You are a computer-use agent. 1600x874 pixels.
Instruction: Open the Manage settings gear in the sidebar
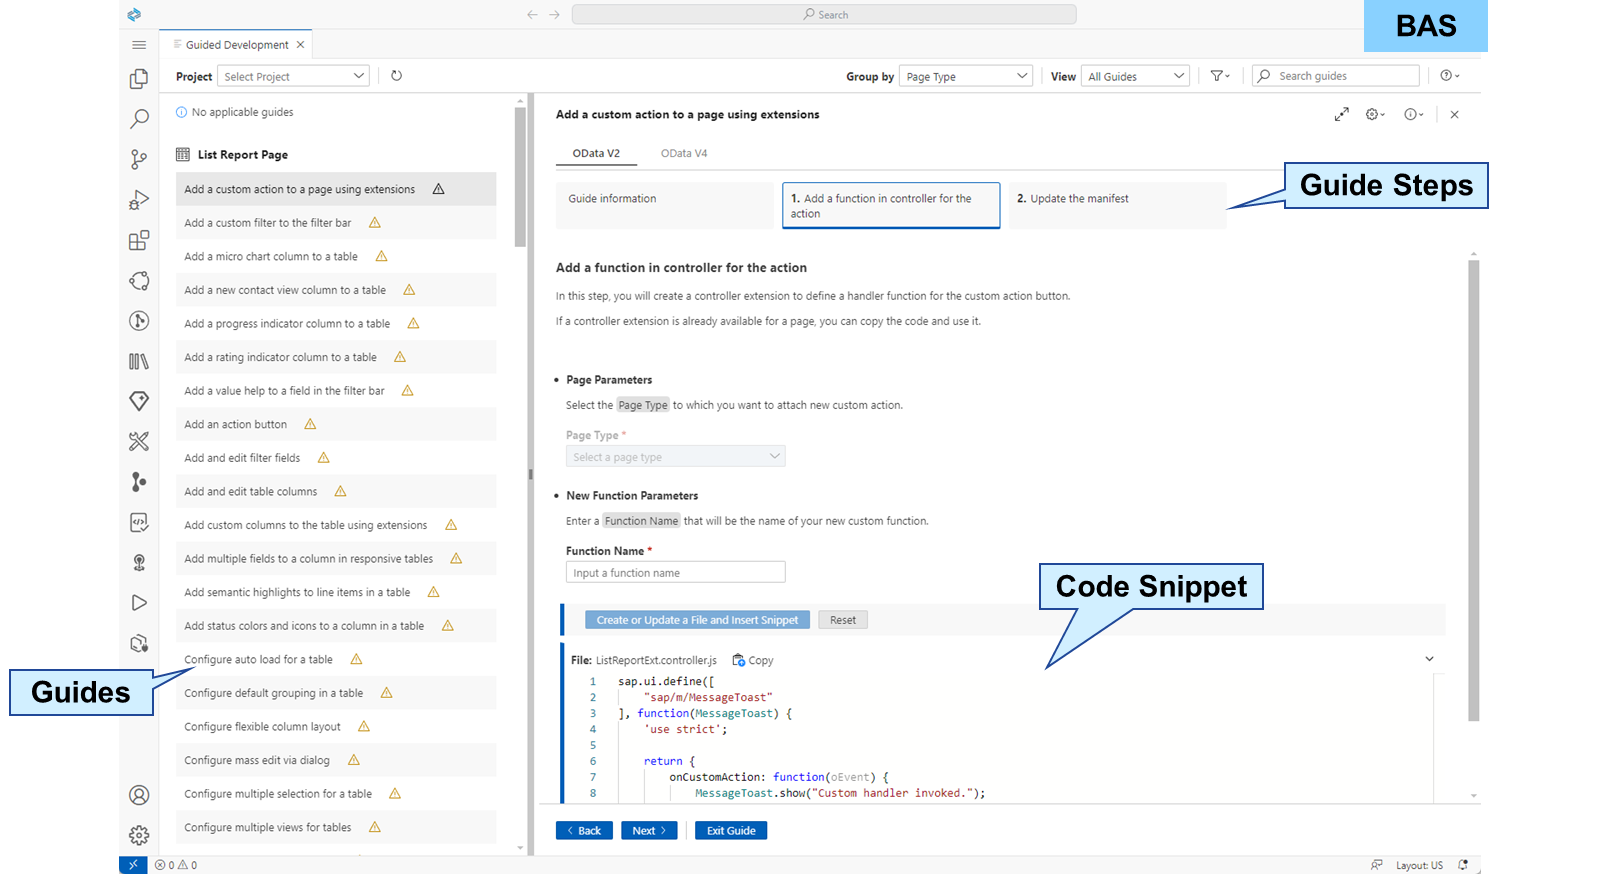139,835
